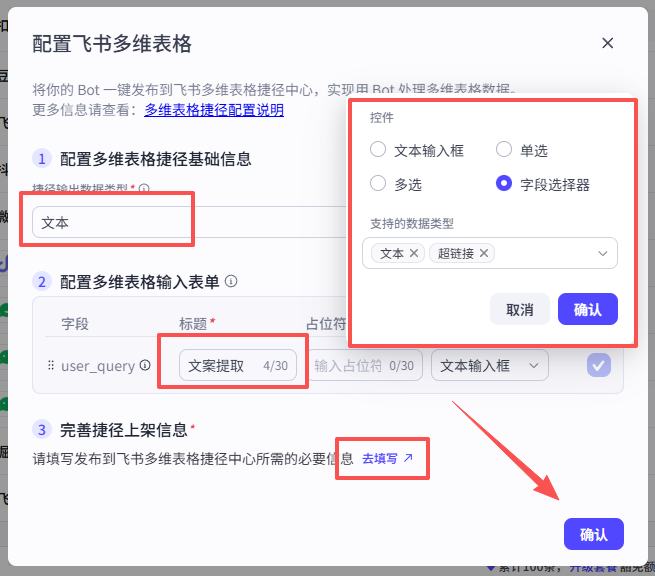This screenshot has width=655, height=576.
Task: Open the 多维表格捷径配置说明 link
Action: (214, 110)
